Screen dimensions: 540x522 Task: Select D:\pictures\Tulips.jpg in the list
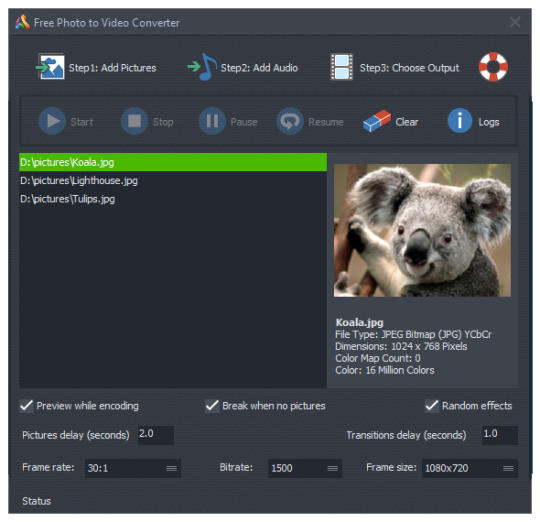[173, 199]
